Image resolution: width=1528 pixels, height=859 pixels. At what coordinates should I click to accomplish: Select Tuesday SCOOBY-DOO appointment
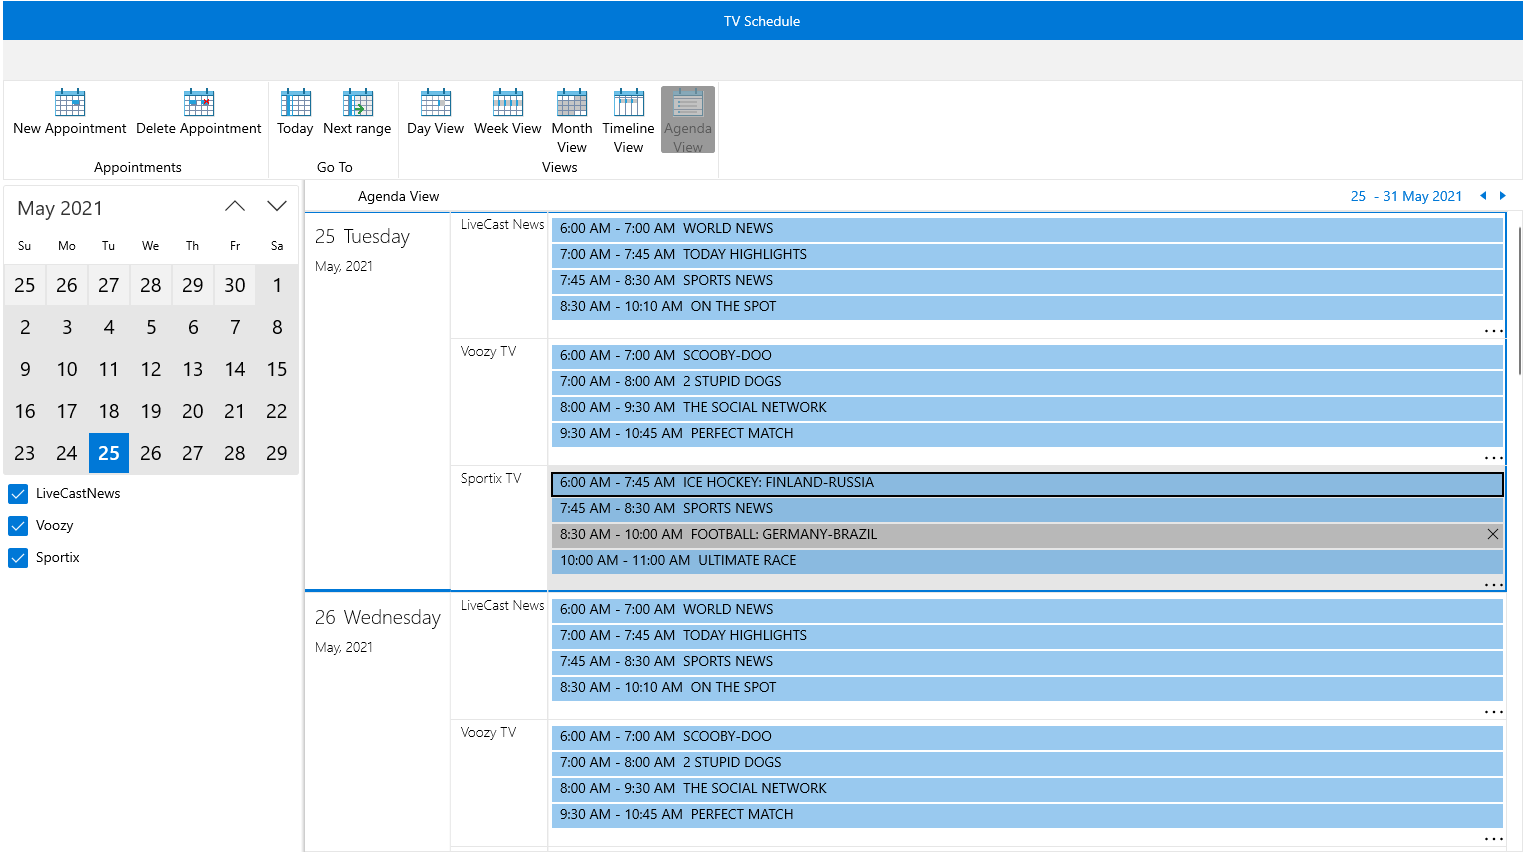coord(1027,356)
